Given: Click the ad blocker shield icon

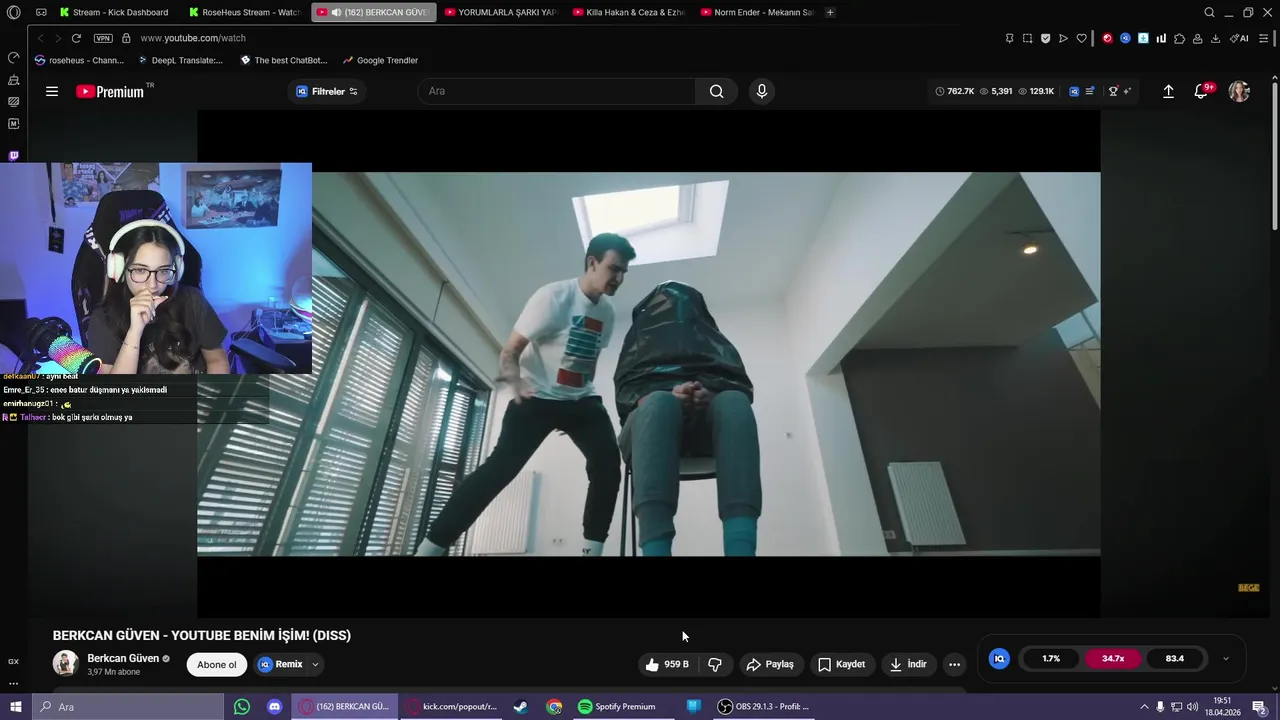Looking at the screenshot, I should point(1045,38).
